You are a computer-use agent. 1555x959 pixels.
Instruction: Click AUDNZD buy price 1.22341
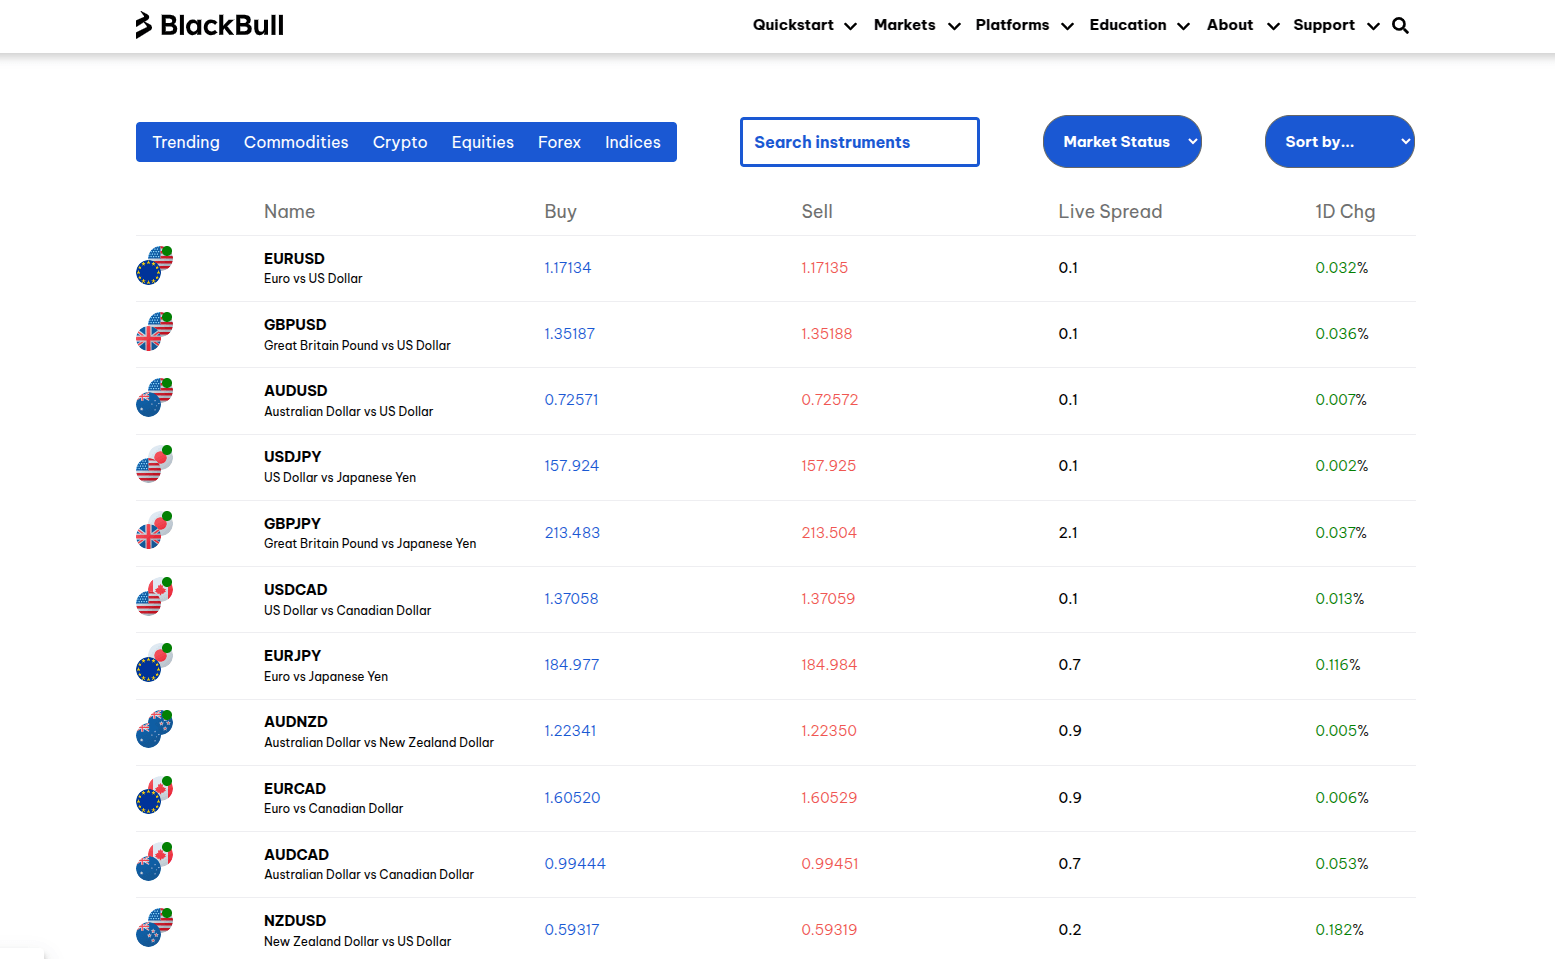coord(570,730)
